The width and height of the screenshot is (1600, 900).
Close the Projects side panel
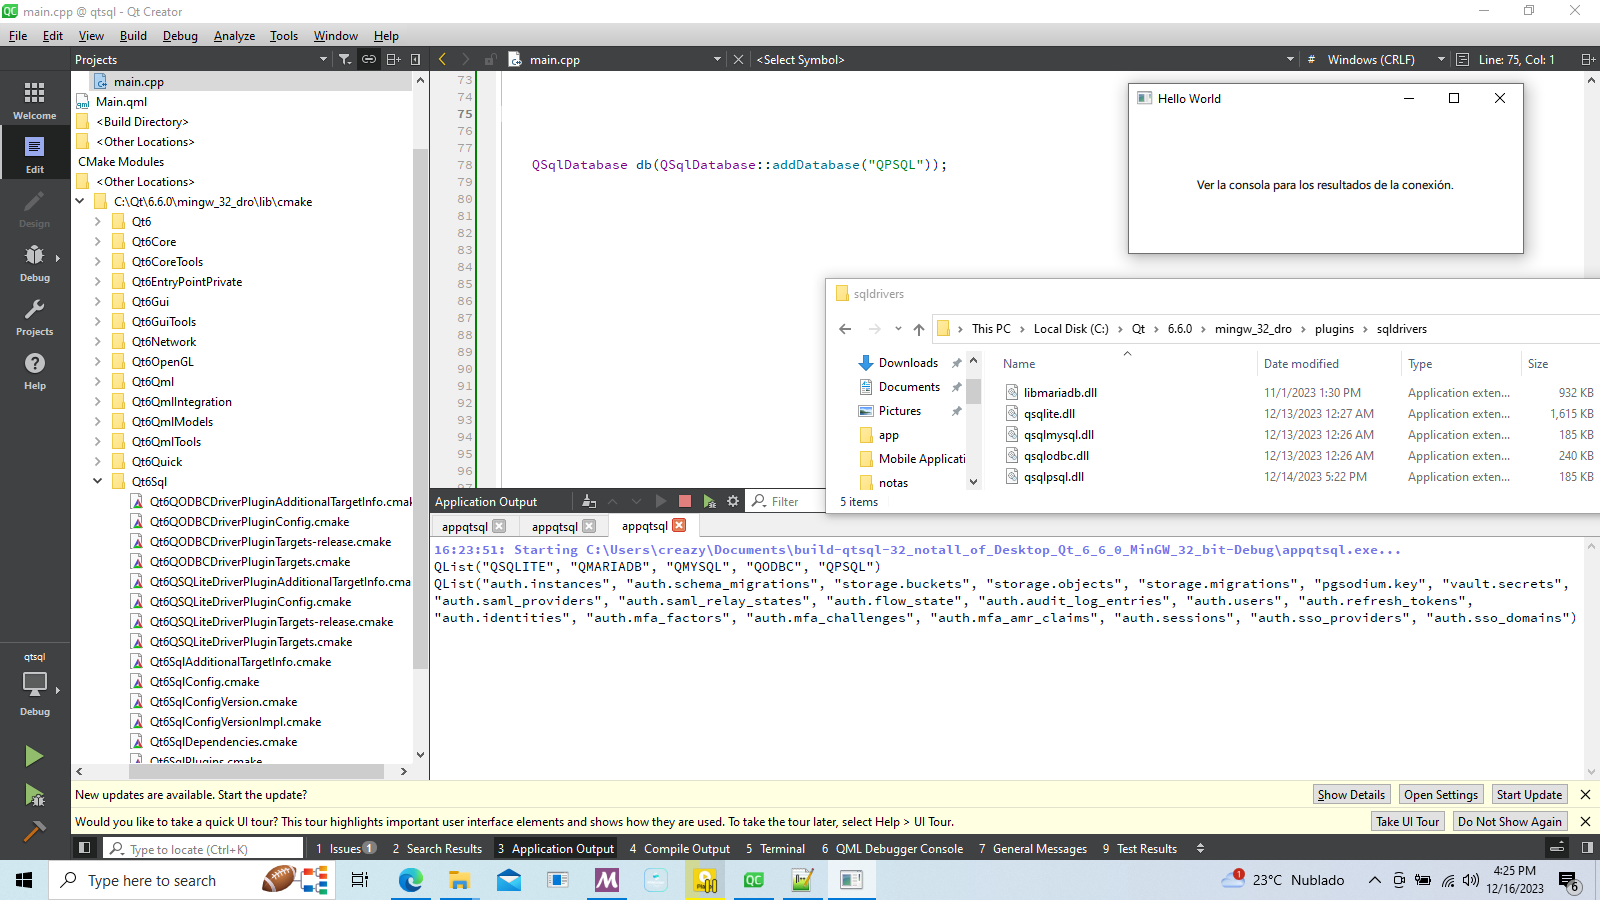416,59
